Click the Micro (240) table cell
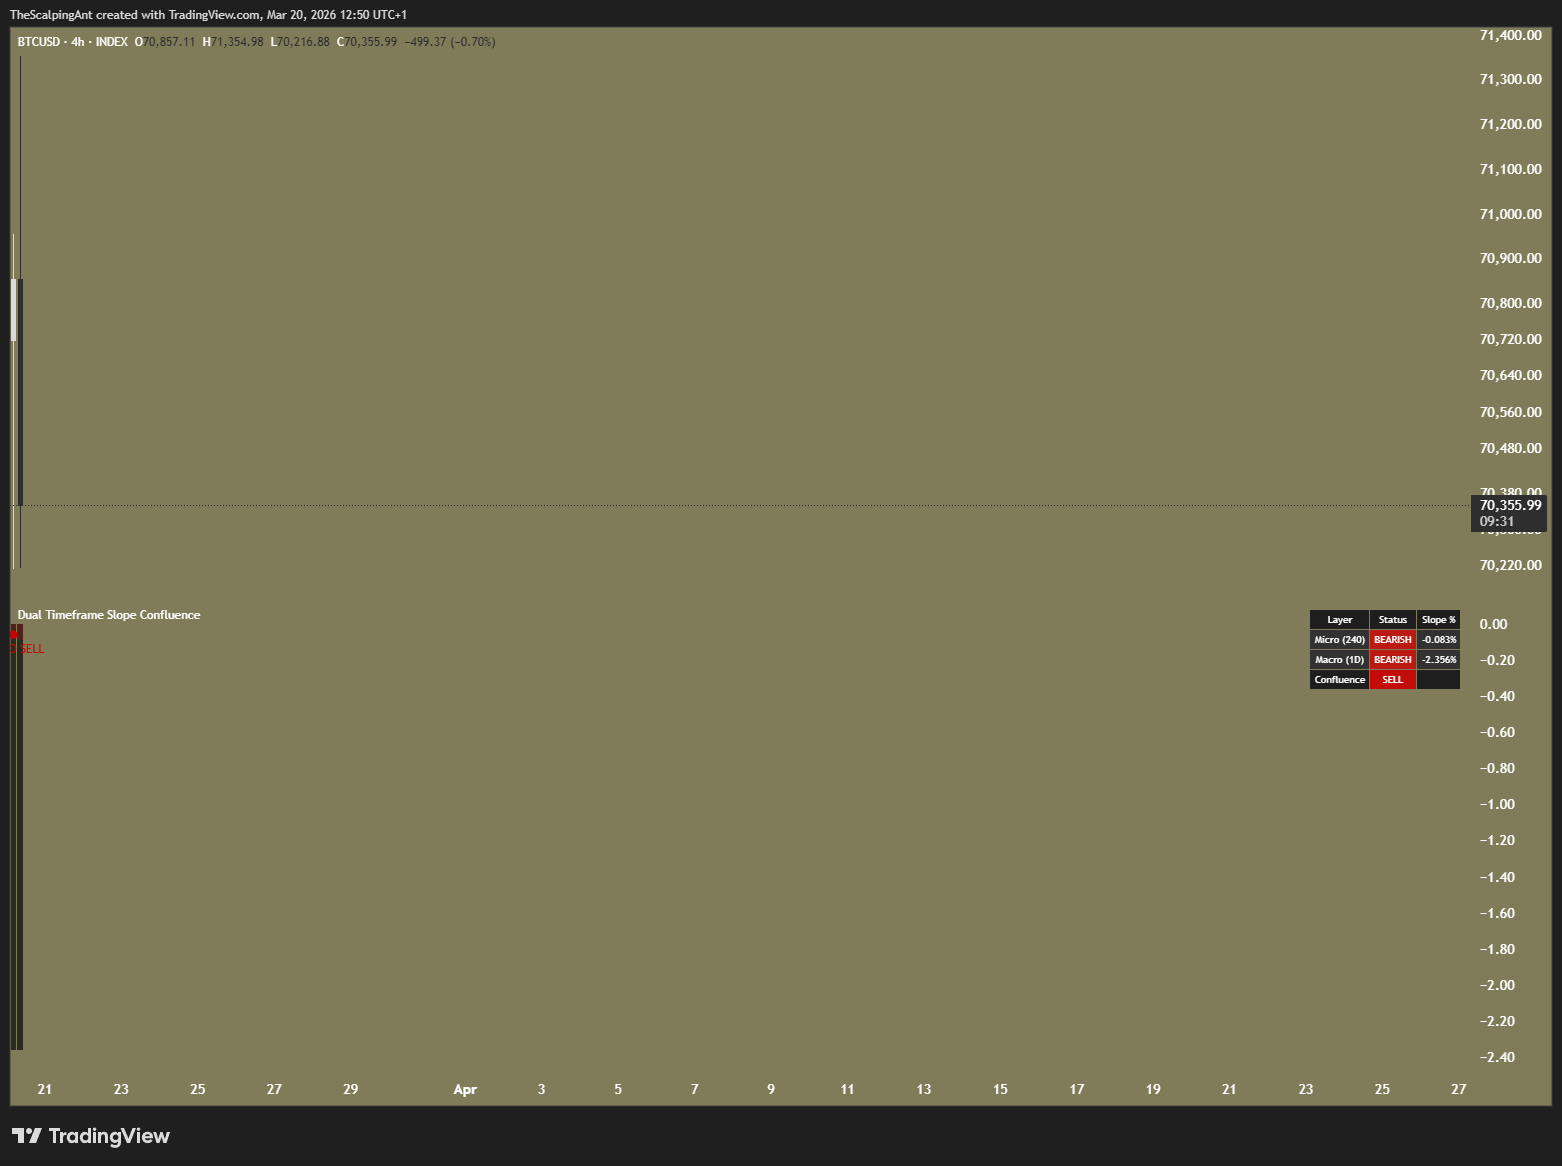Screen dimensions: 1562x1166 point(1339,640)
